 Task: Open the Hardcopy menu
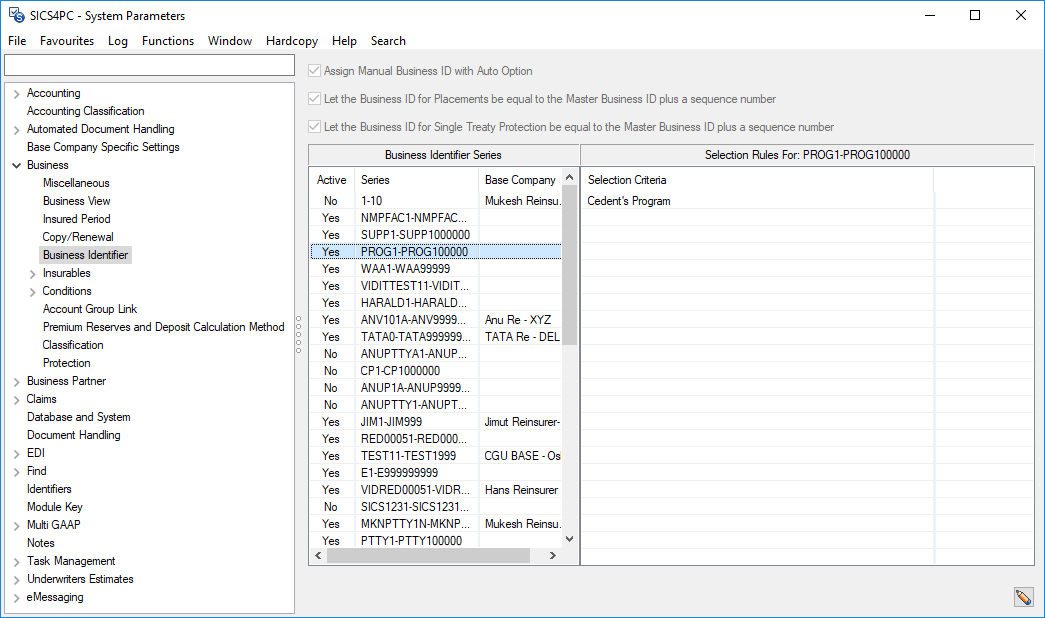point(291,41)
